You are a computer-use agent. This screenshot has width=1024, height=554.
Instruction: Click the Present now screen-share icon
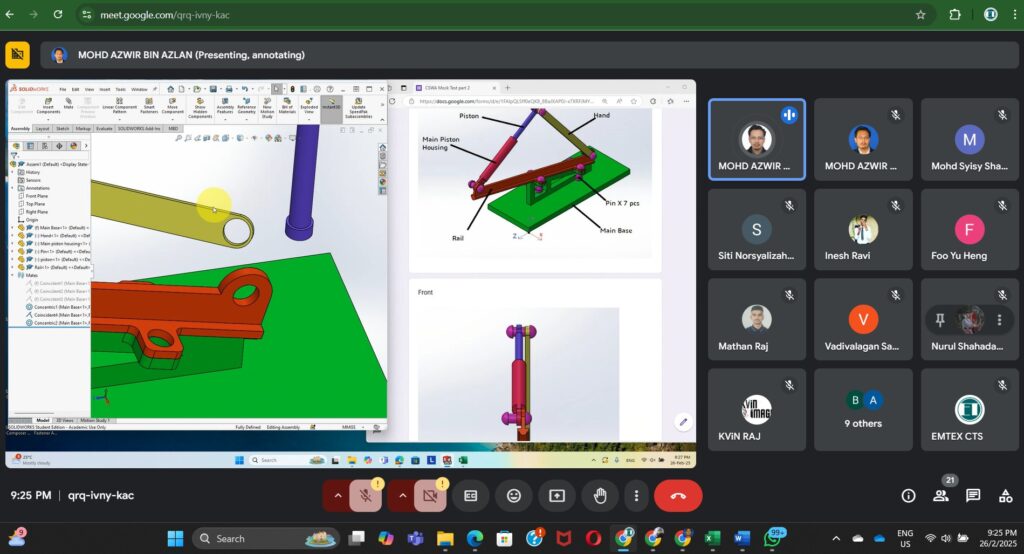tap(556, 495)
